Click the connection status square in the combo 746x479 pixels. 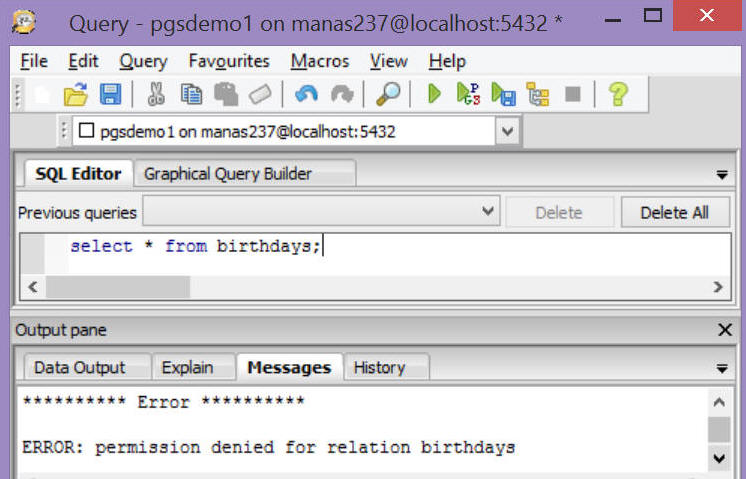tap(86, 130)
